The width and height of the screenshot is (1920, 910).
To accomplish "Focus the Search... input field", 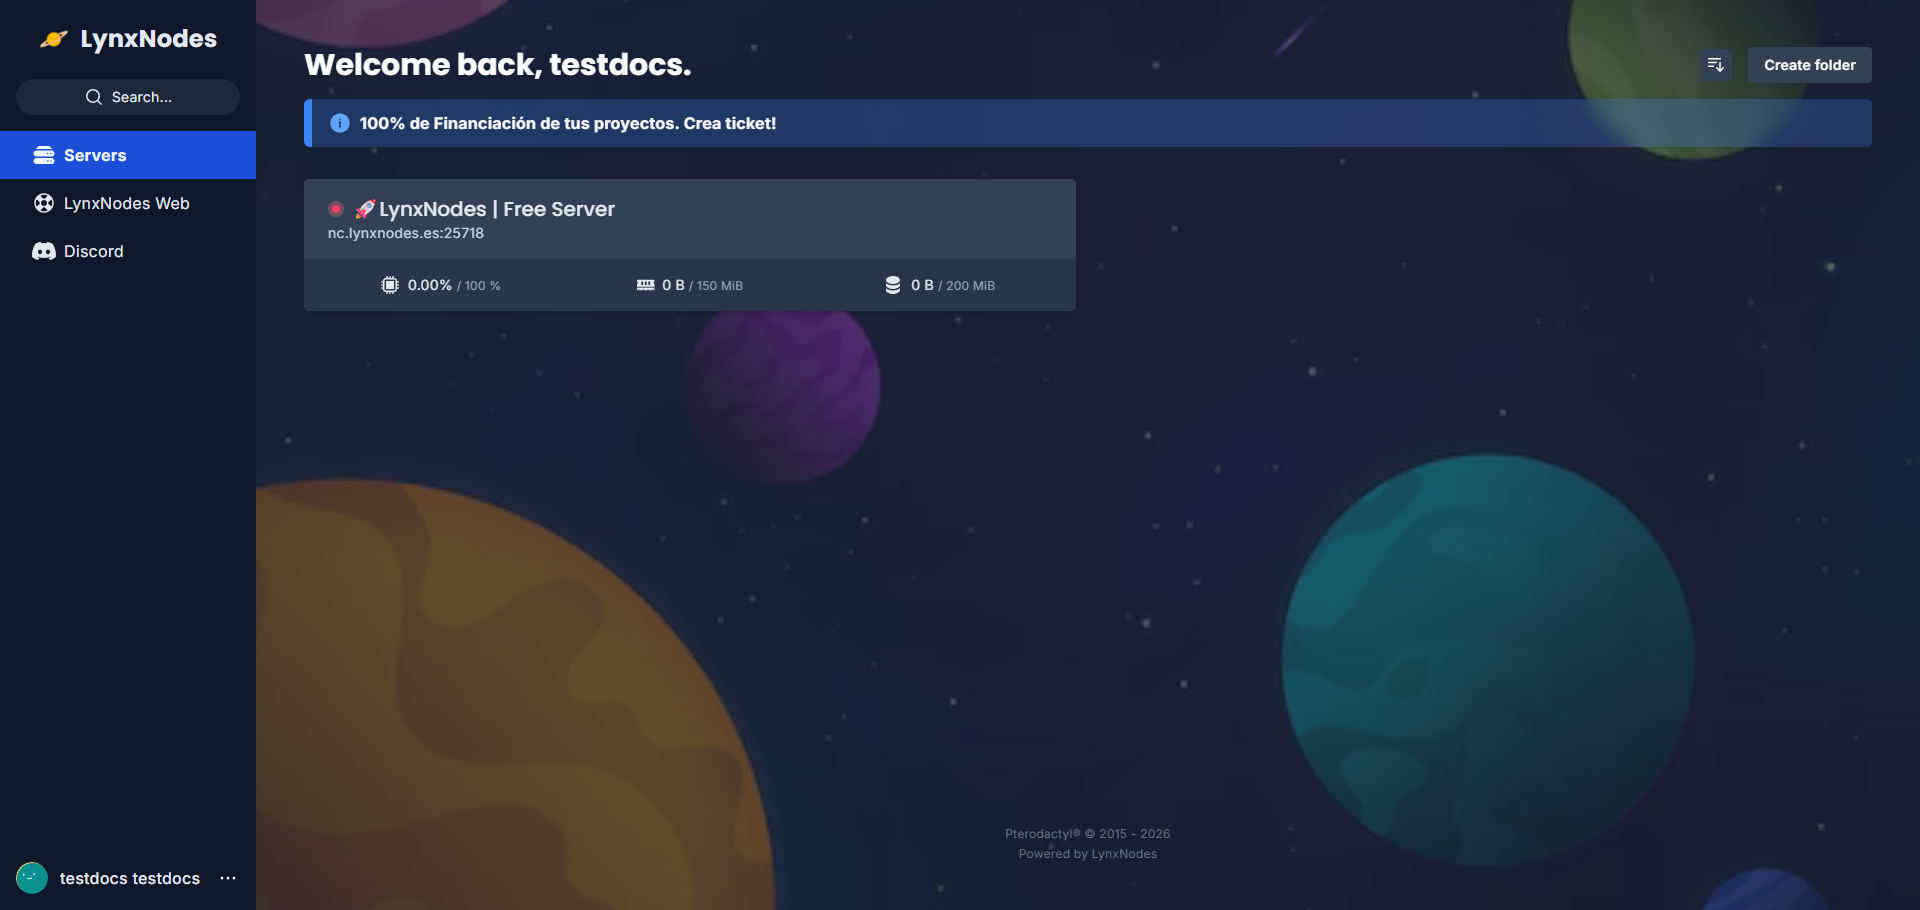I will tap(128, 97).
